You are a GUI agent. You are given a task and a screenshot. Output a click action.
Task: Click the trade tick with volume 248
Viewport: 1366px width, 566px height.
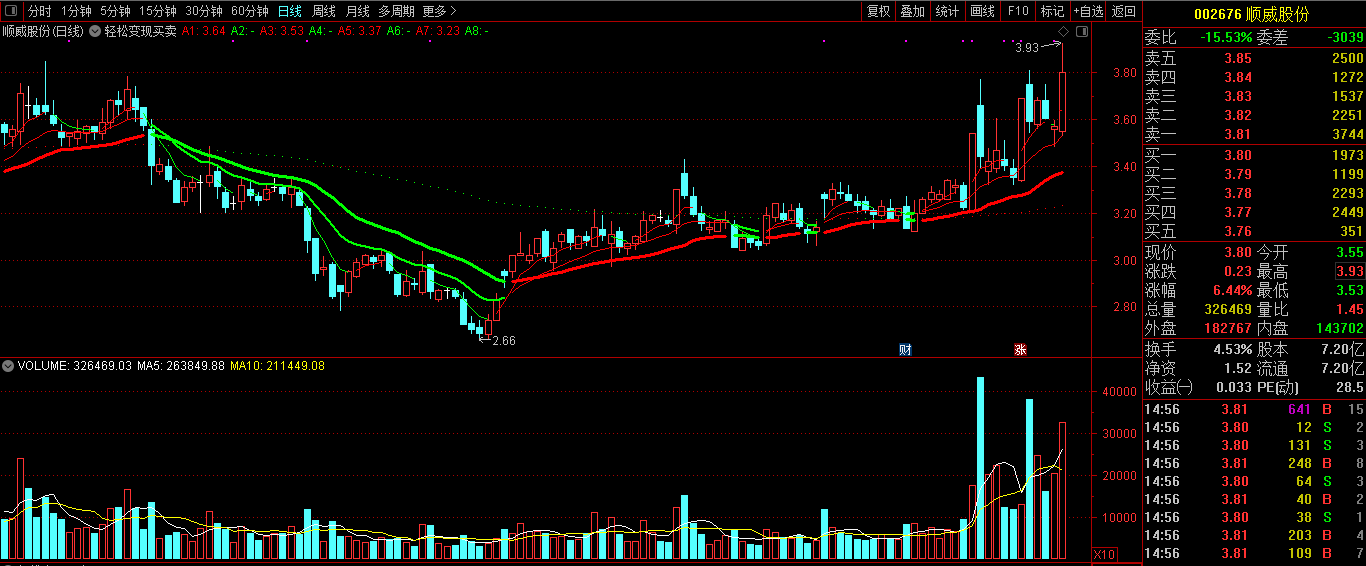tap(1254, 463)
